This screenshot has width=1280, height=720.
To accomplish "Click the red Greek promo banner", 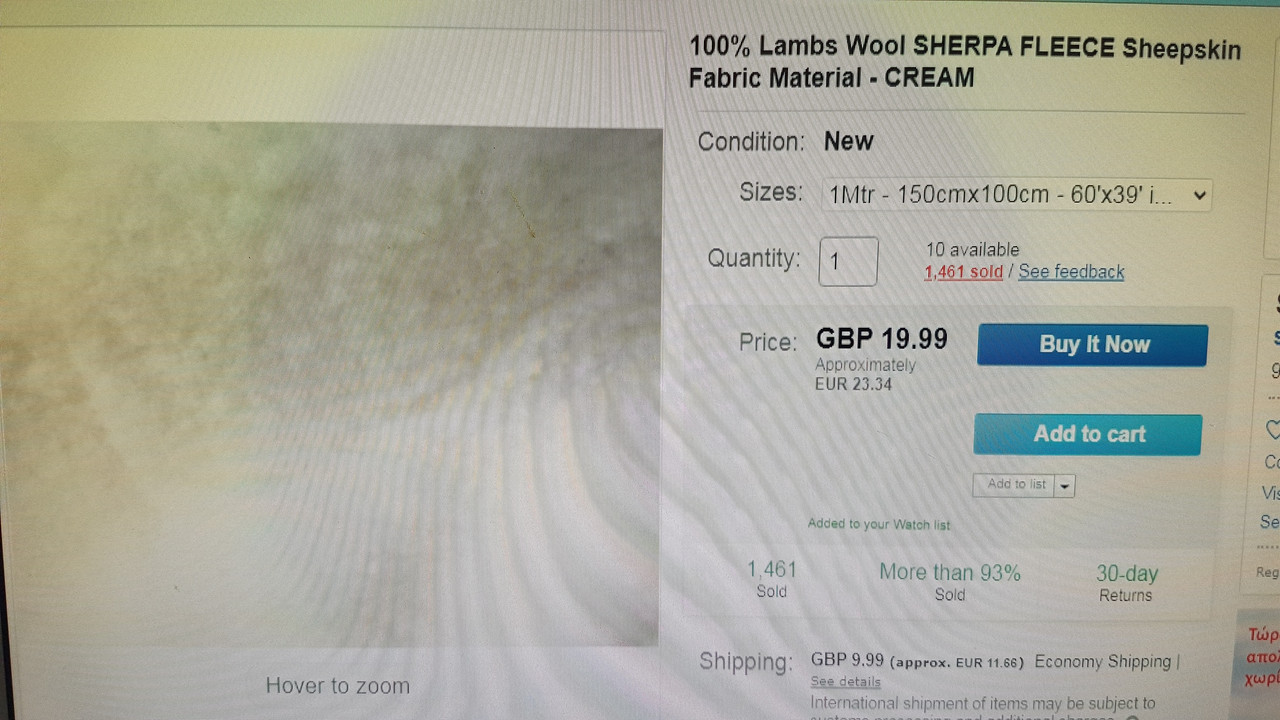I will (1259, 655).
